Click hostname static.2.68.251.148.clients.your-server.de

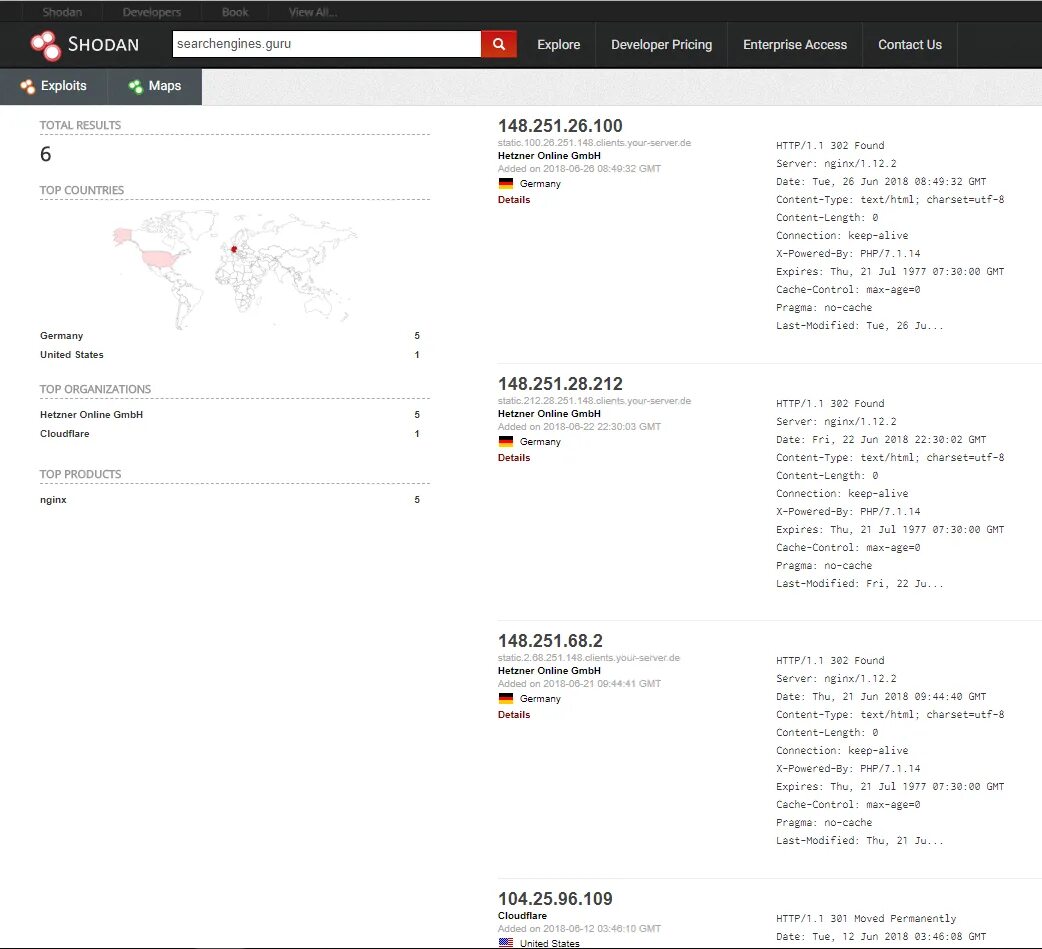589,658
